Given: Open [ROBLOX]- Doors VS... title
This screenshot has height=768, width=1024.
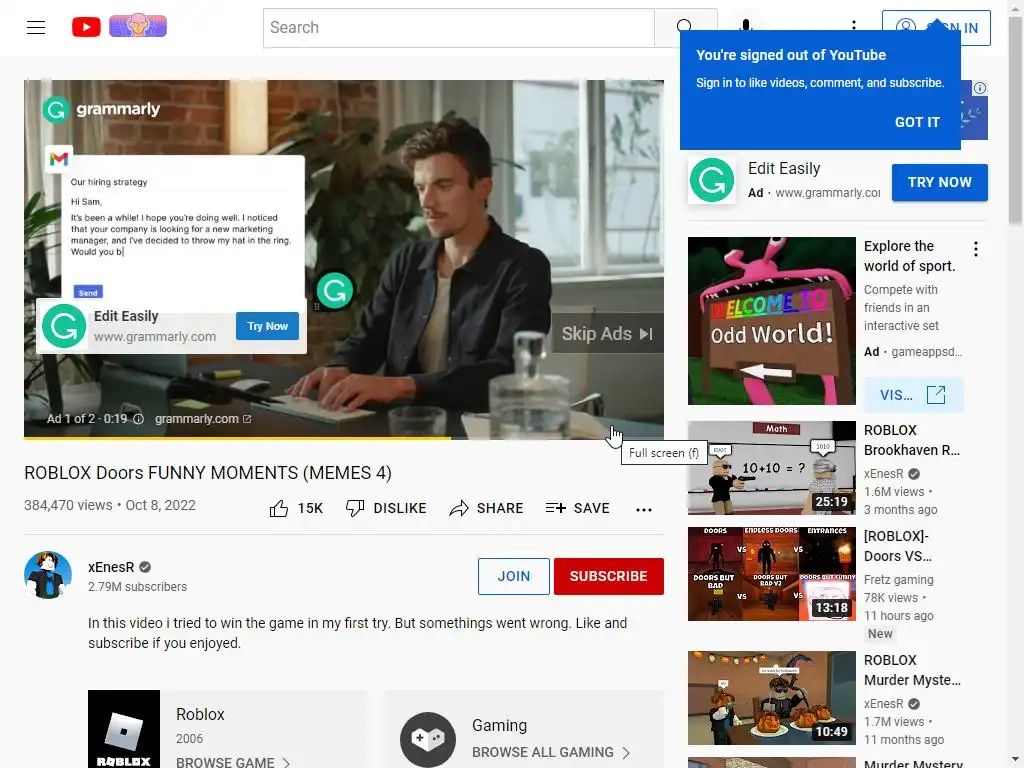Looking at the screenshot, I should [x=898, y=546].
